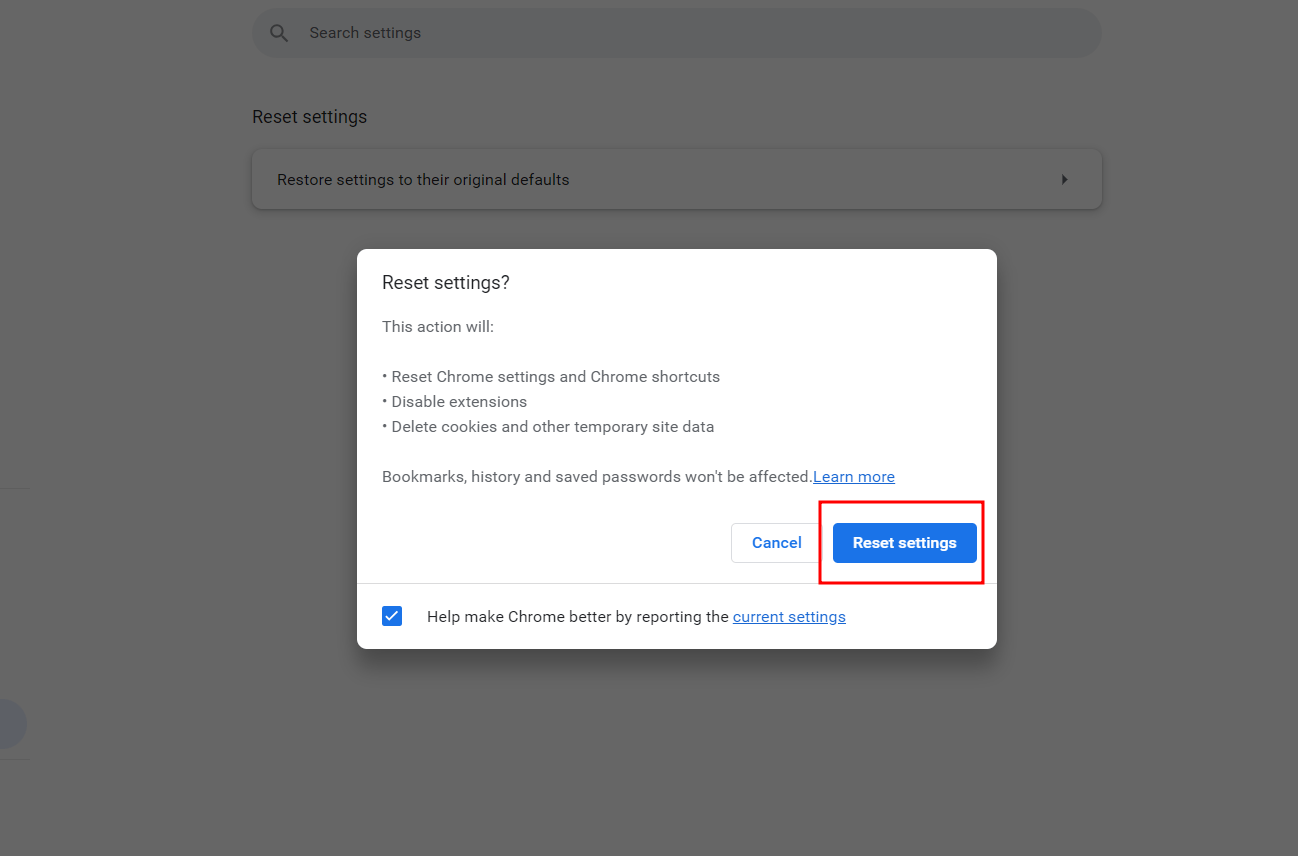This screenshot has width=1298, height=856.
Task: Open the Learn more link
Action: click(x=854, y=477)
